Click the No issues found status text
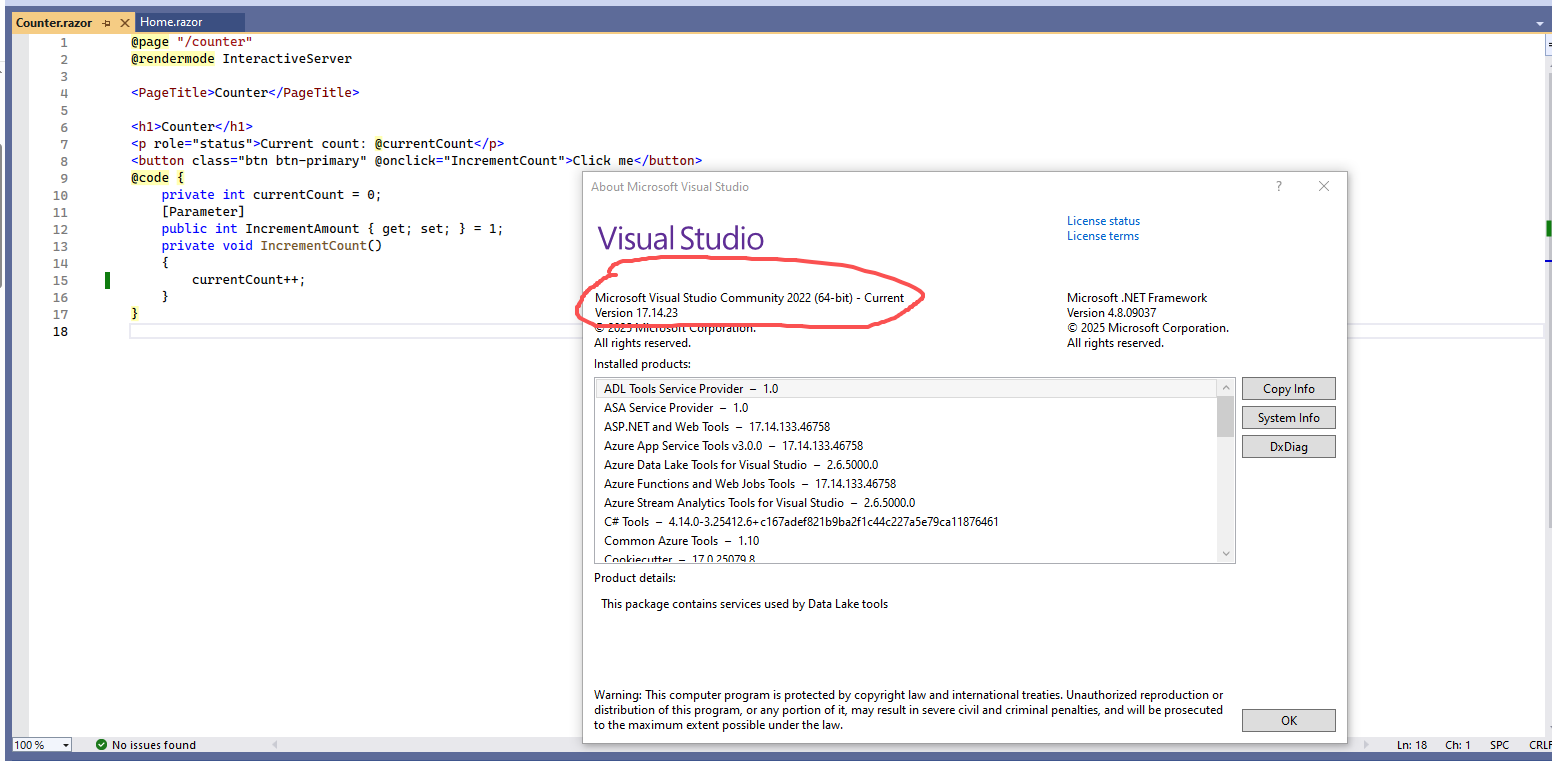 (x=154, y=745)
